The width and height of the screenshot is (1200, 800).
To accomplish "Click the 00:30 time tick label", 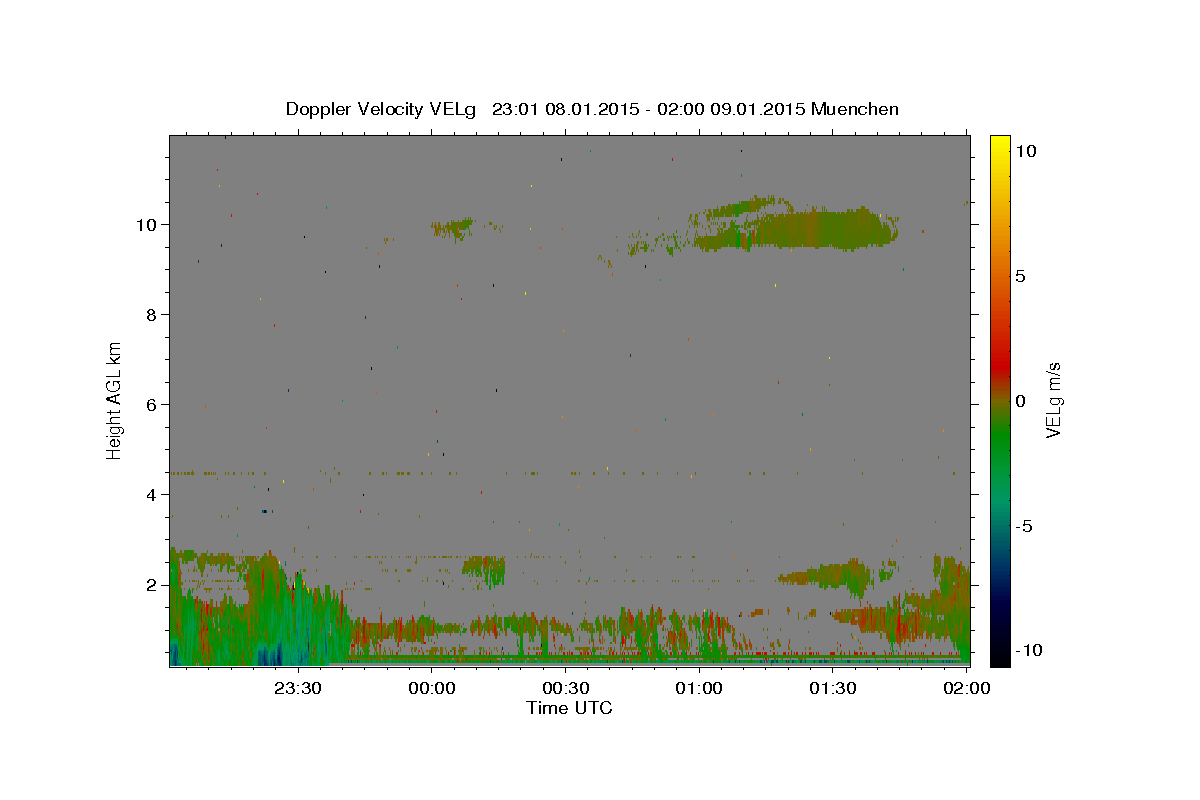I will tap(566, 688).
